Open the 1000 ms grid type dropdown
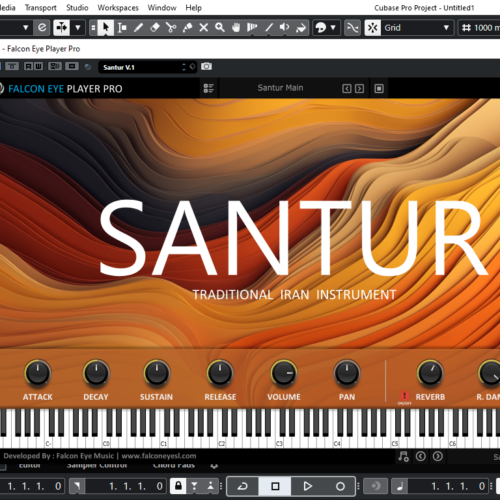This screenshot has width=500, height=500. [479, 28]
